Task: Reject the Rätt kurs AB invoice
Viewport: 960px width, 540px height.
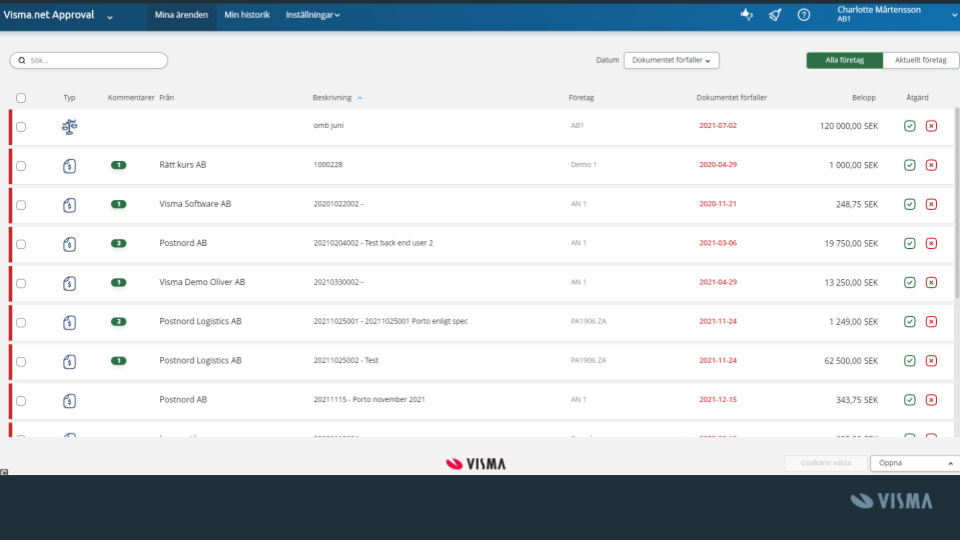Action: tap(931, 165)
